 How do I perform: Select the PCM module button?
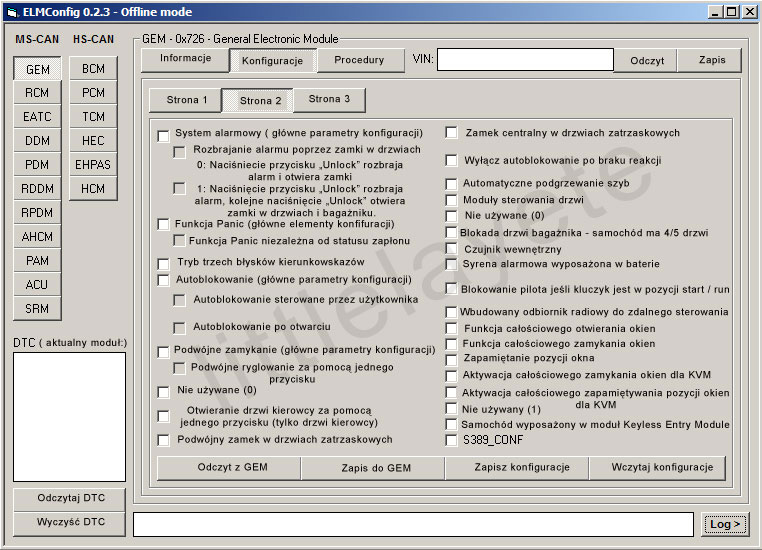pos(93,93)
